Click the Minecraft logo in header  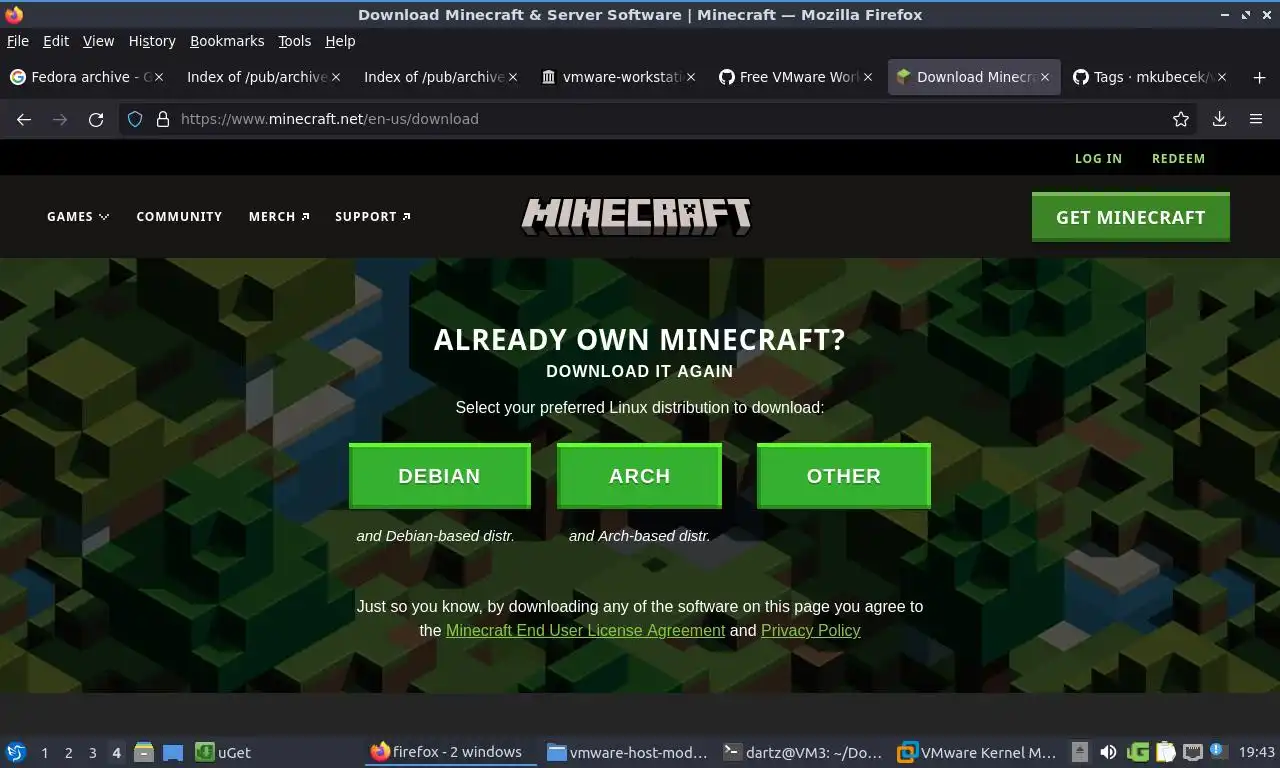click(x=636, y=216)
